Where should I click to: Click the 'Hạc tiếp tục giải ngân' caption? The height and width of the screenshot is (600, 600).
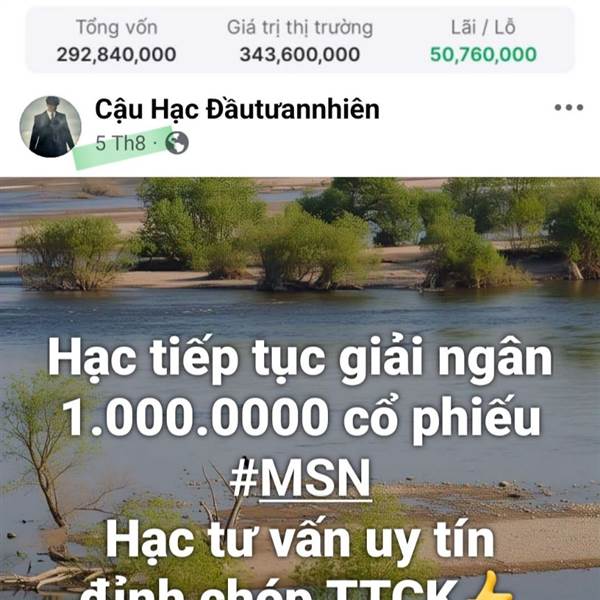(300, 359)
